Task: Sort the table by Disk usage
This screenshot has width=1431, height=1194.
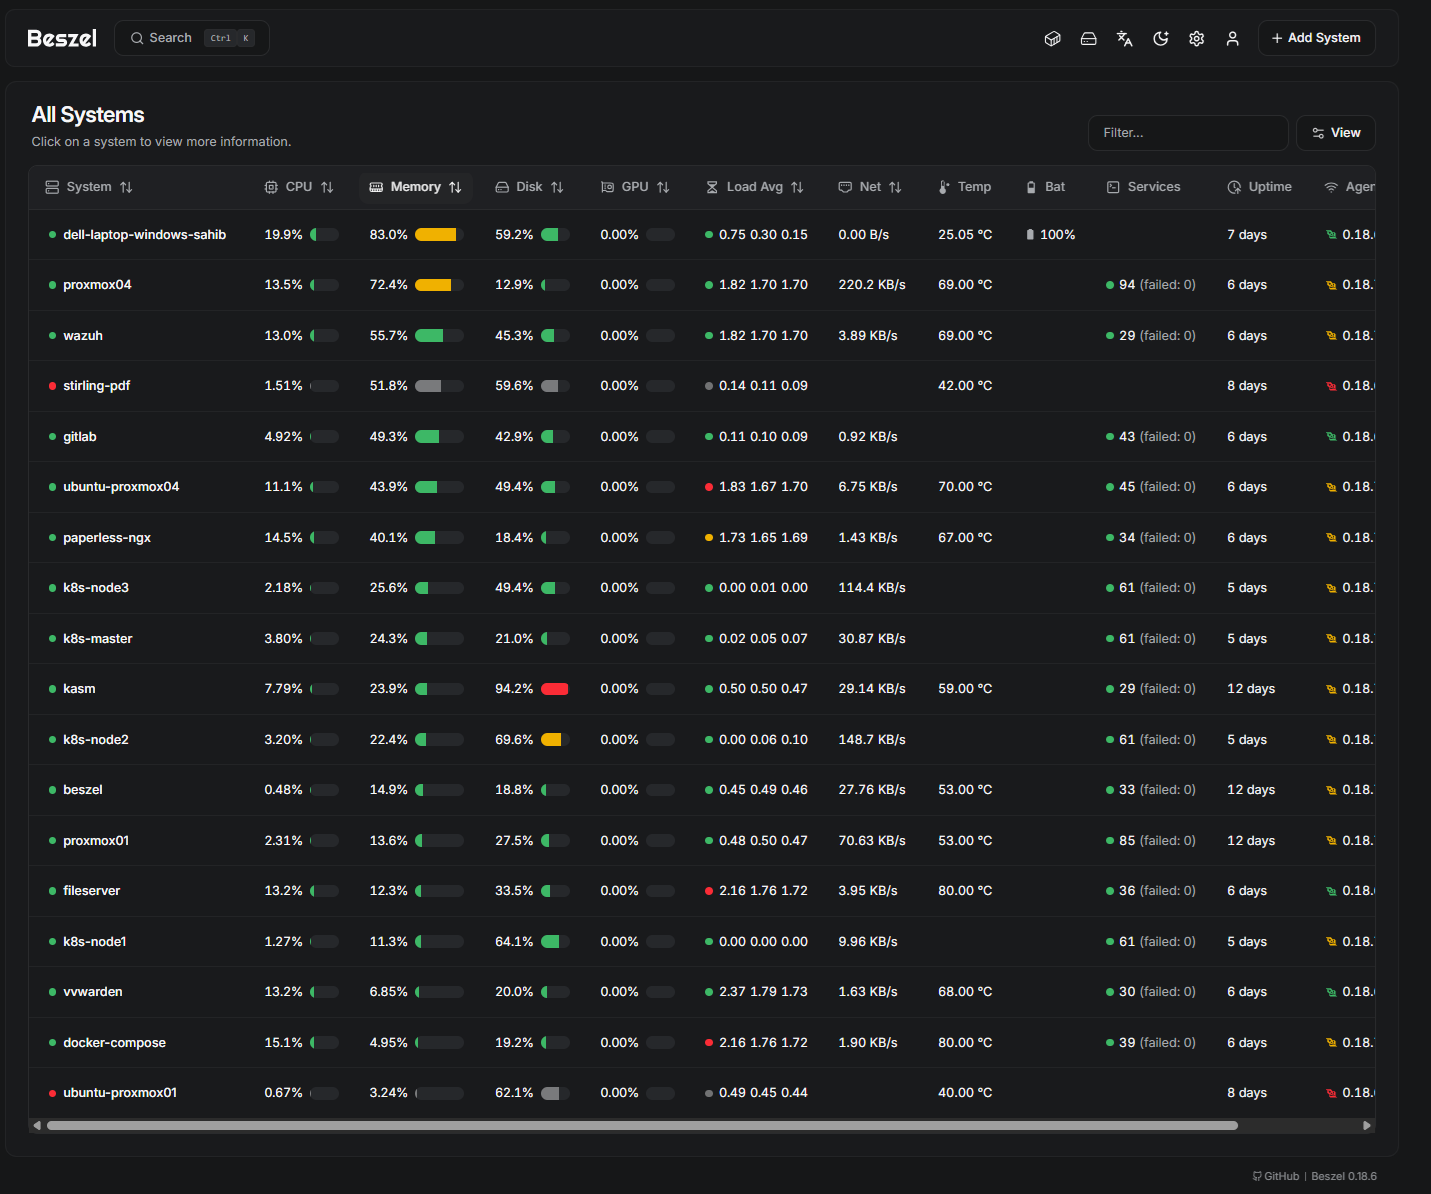Action: pyautogui.click(x=530, y=186)
